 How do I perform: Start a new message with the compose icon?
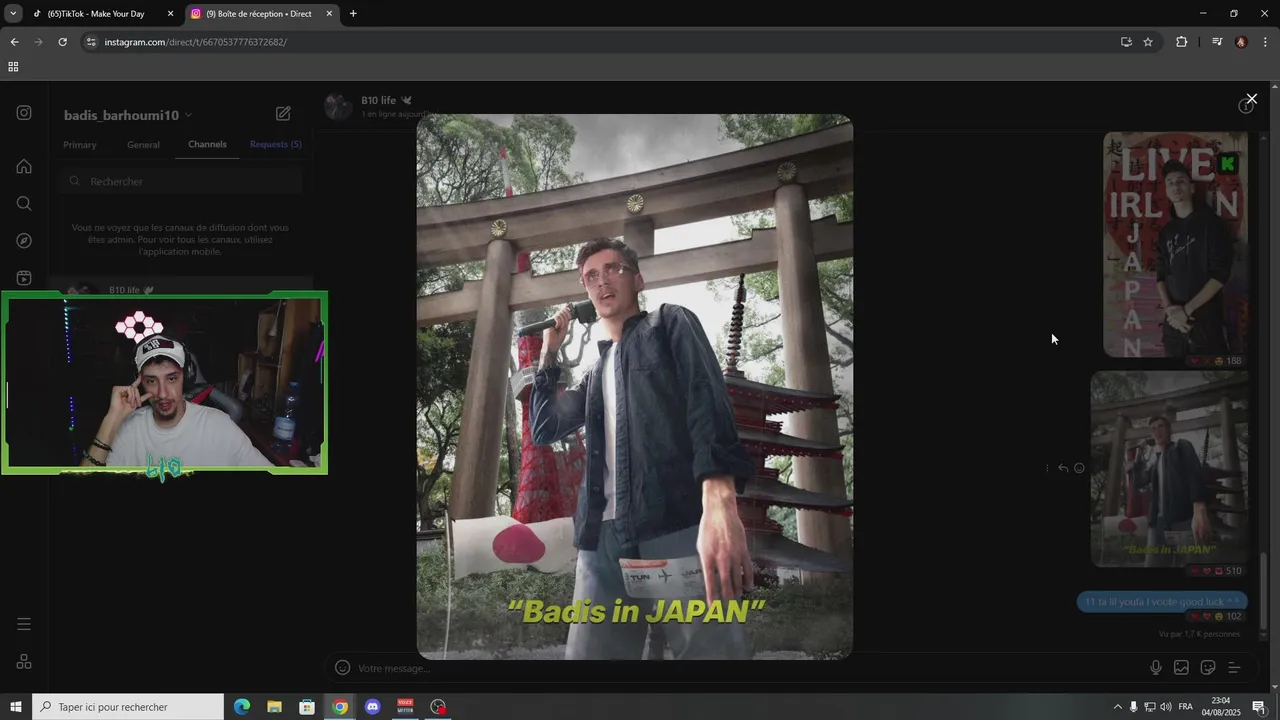coord(283,114)
